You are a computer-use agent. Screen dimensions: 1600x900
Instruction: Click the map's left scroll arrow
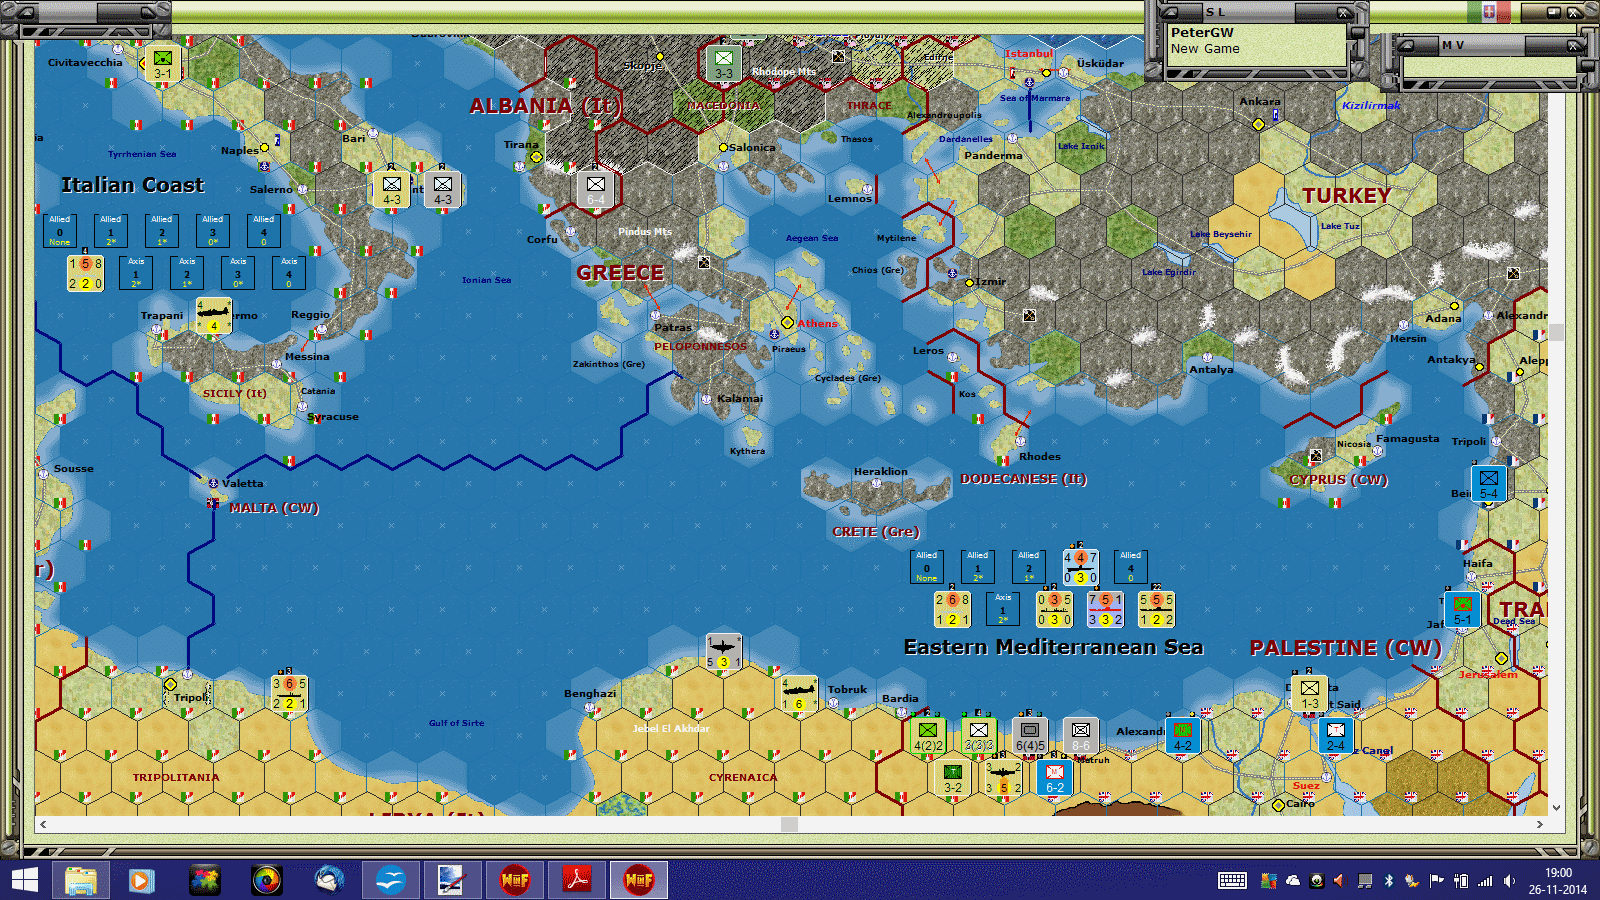tap(42, 824)
